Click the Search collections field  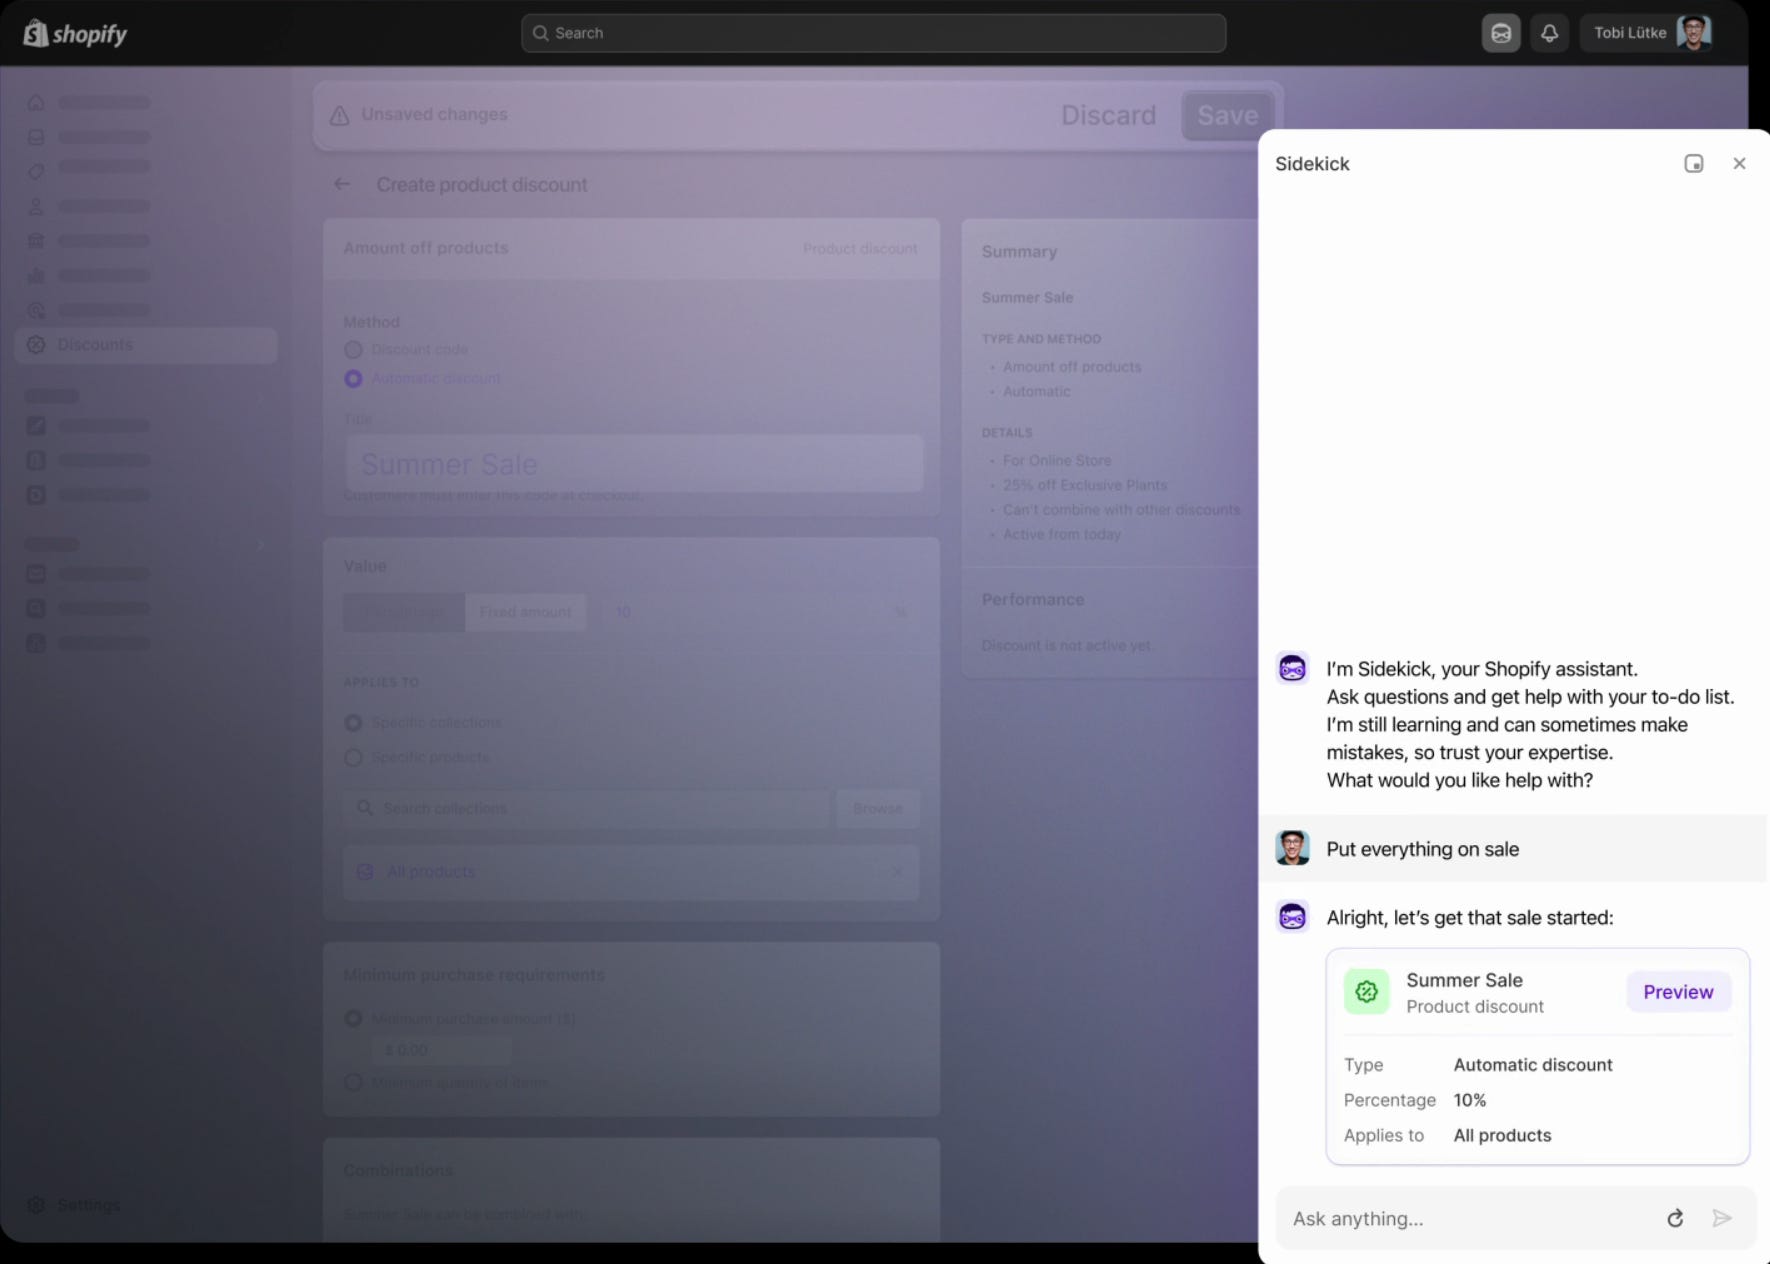[x=588, y=808]
